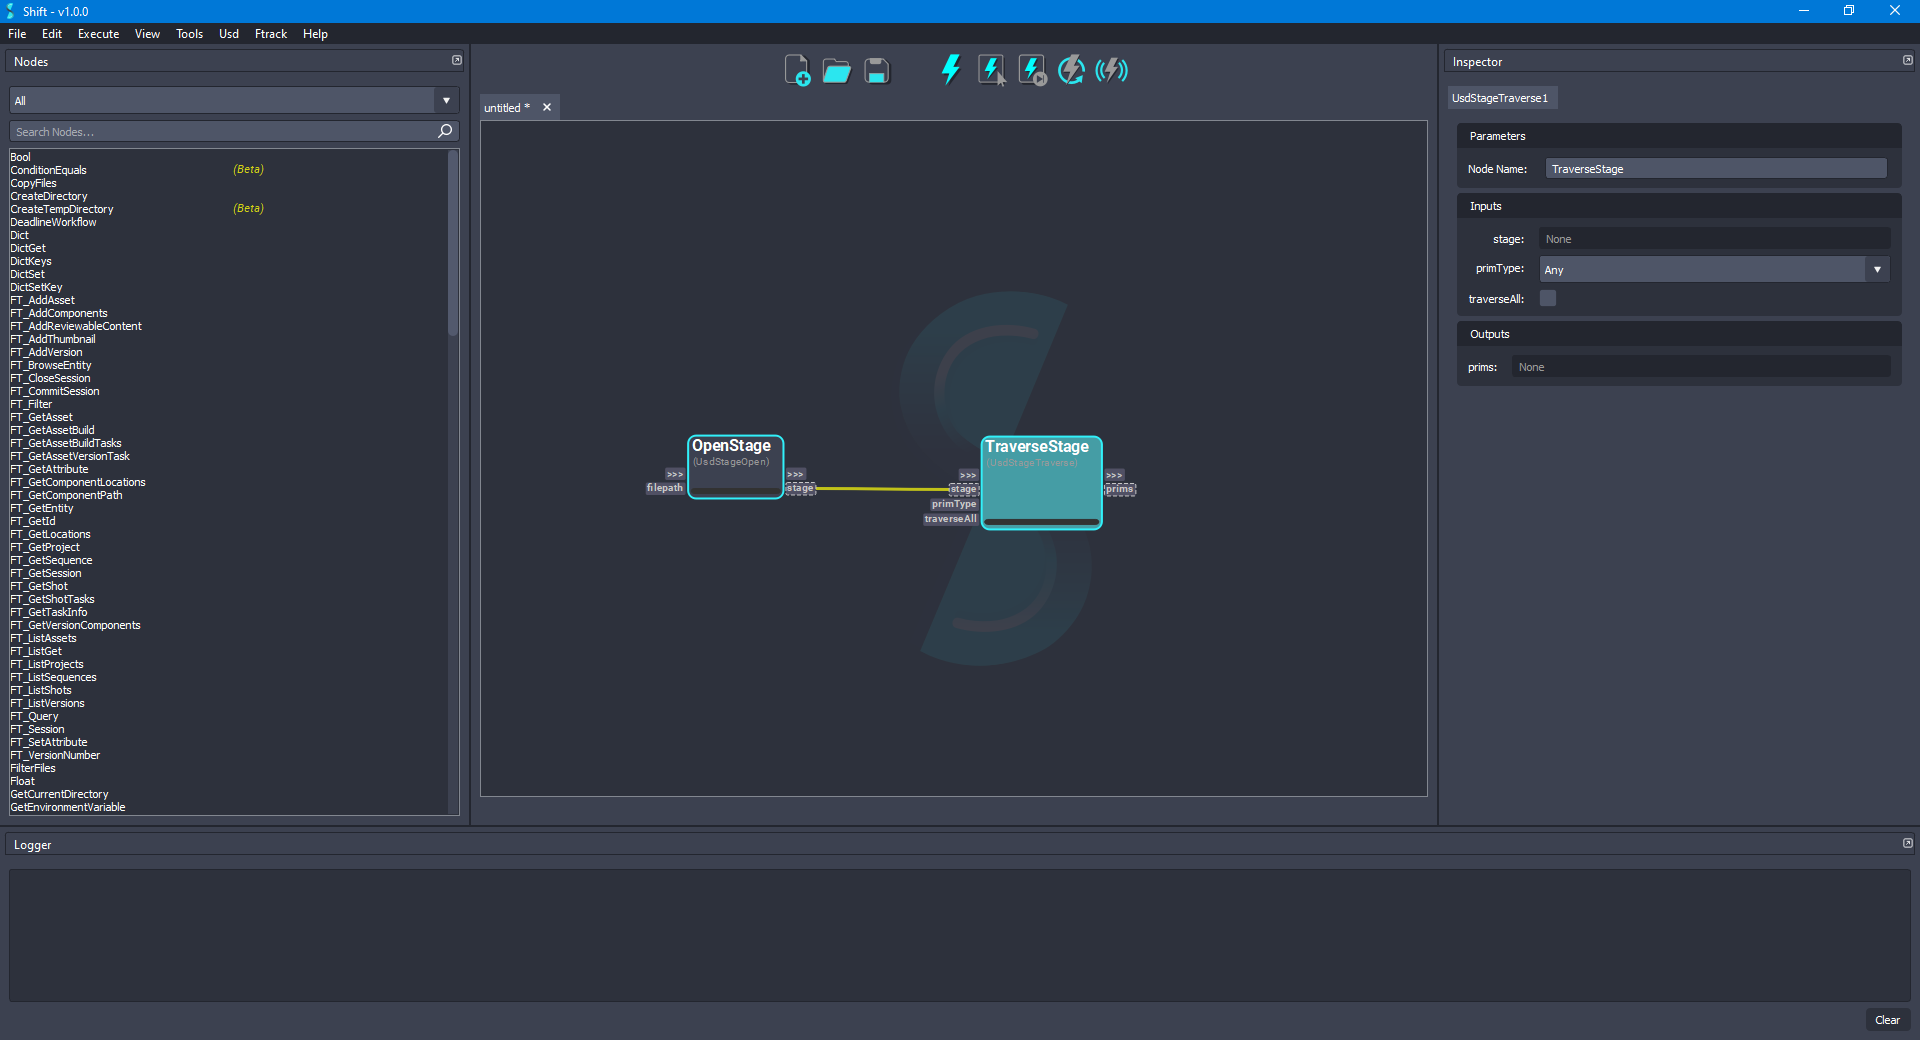Screen dimensions: 1920x1040
Task: Open the node category filter dropdown
Action: coord(445,100)
